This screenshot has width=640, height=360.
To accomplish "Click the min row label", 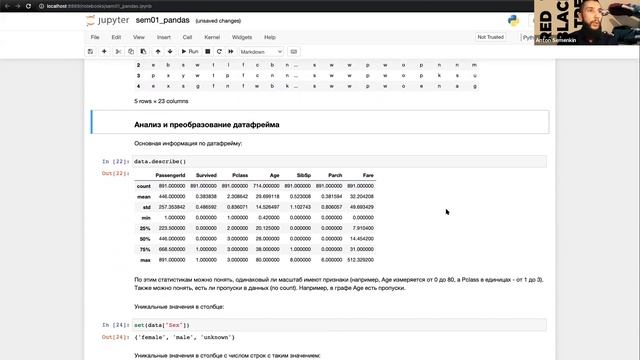I will point(146,218).
